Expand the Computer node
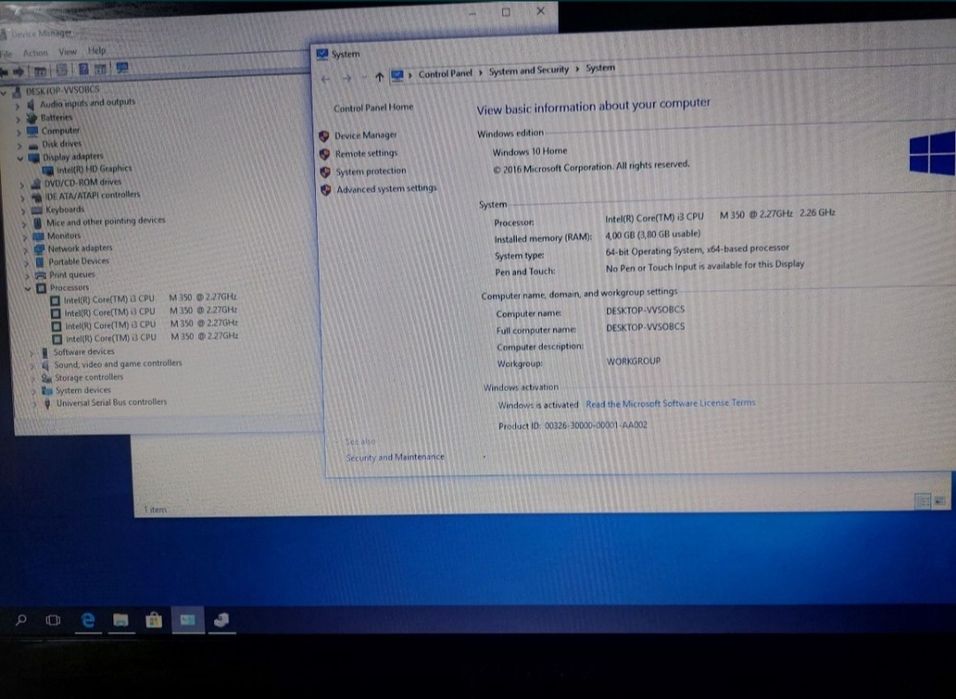956x699 pixels. click(x=19, y=132)
